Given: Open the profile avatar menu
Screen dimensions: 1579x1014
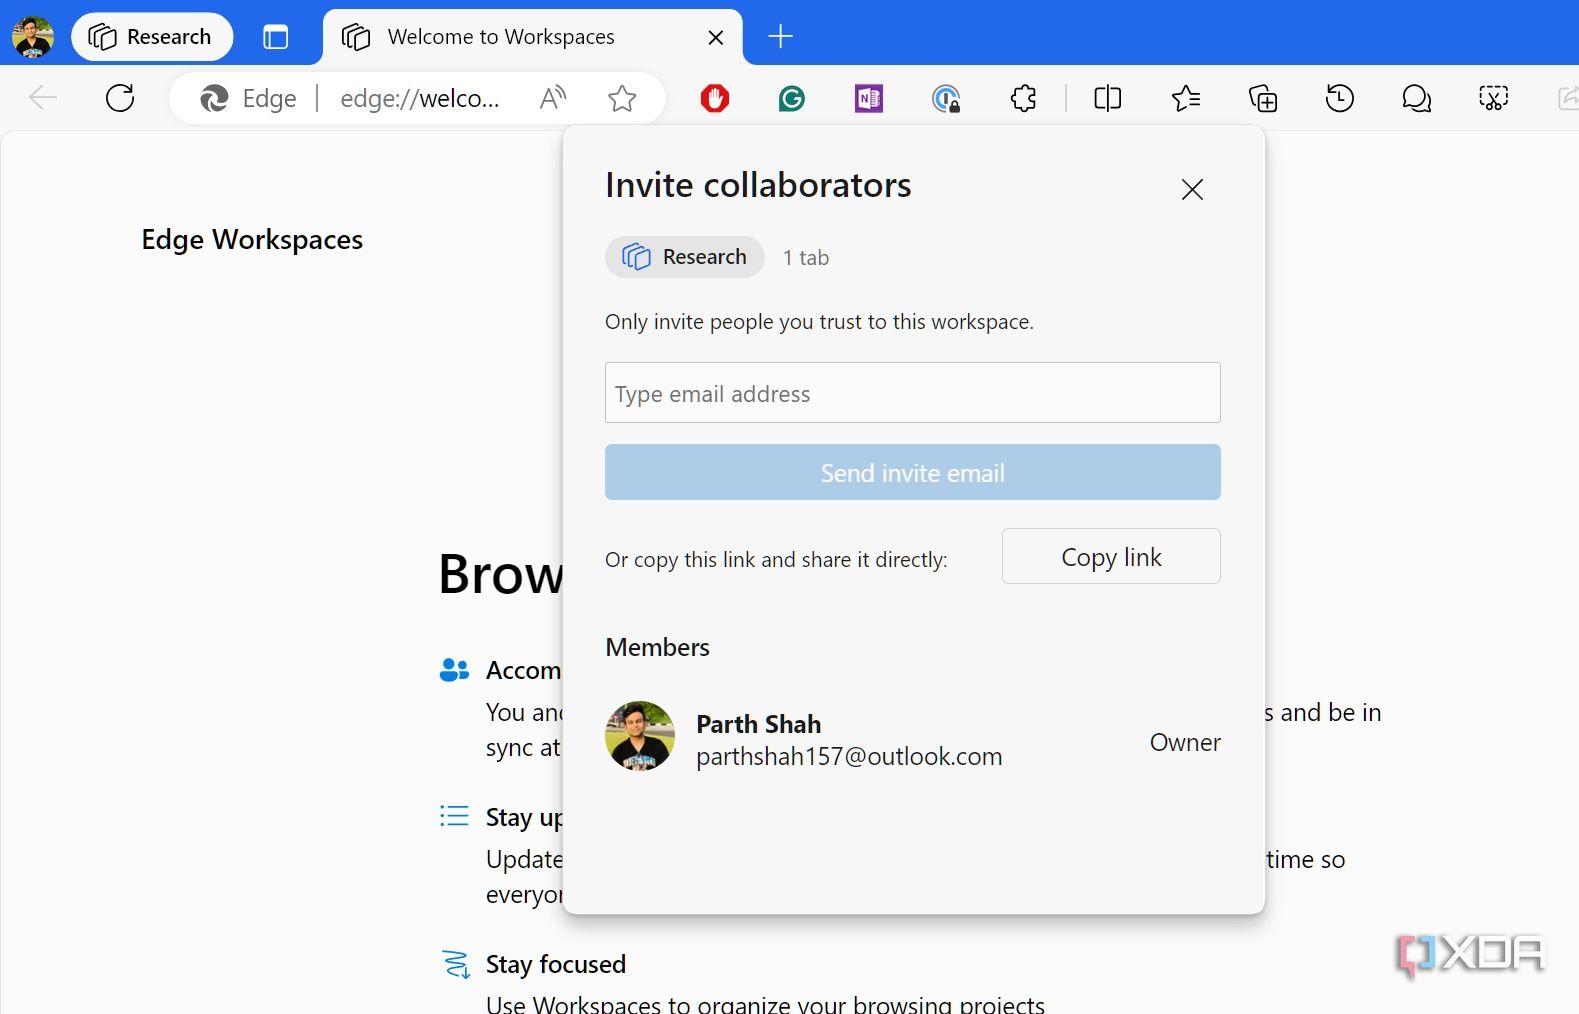Looking at the screenshot, I should pyautogui.click(x=33, y=37).
